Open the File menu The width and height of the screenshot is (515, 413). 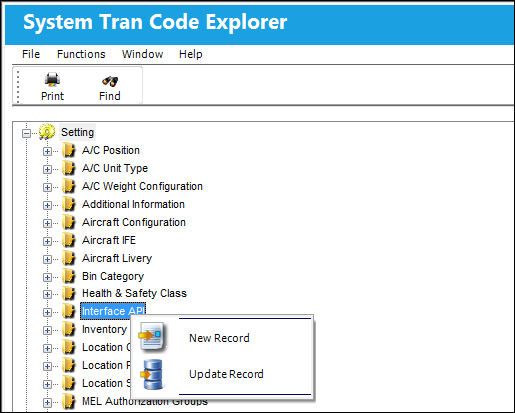tap(31, 54)
